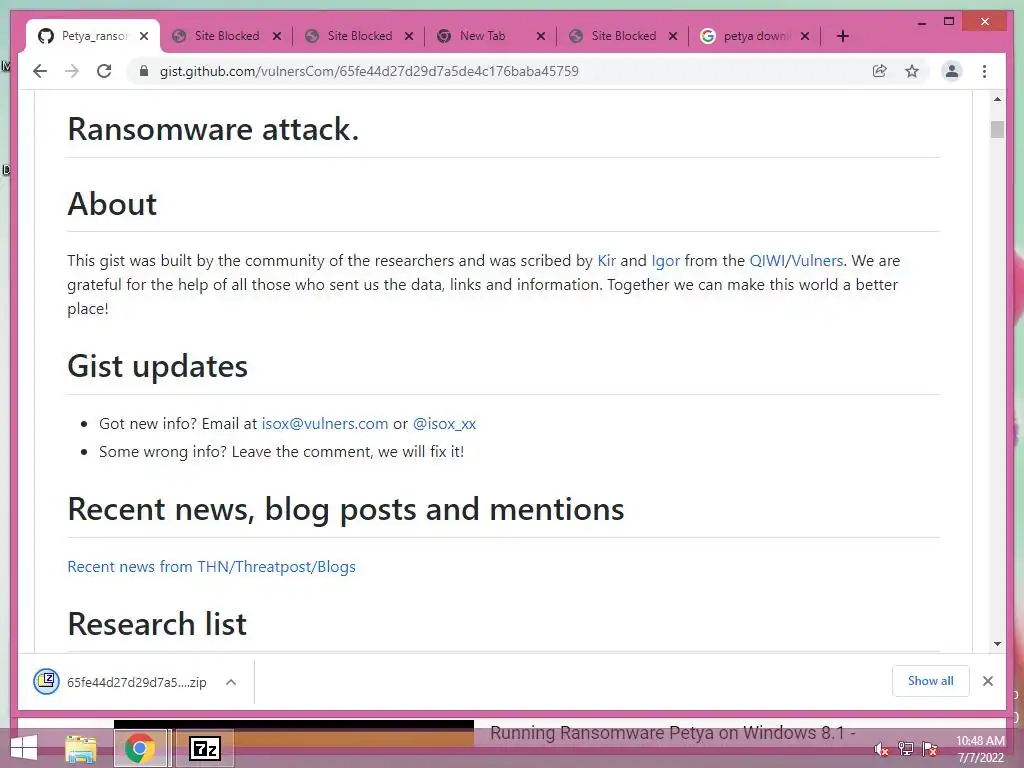Click the Chrome taskbar icon
This screenshot has height=768, width=1024.
[x=140, y=748]
